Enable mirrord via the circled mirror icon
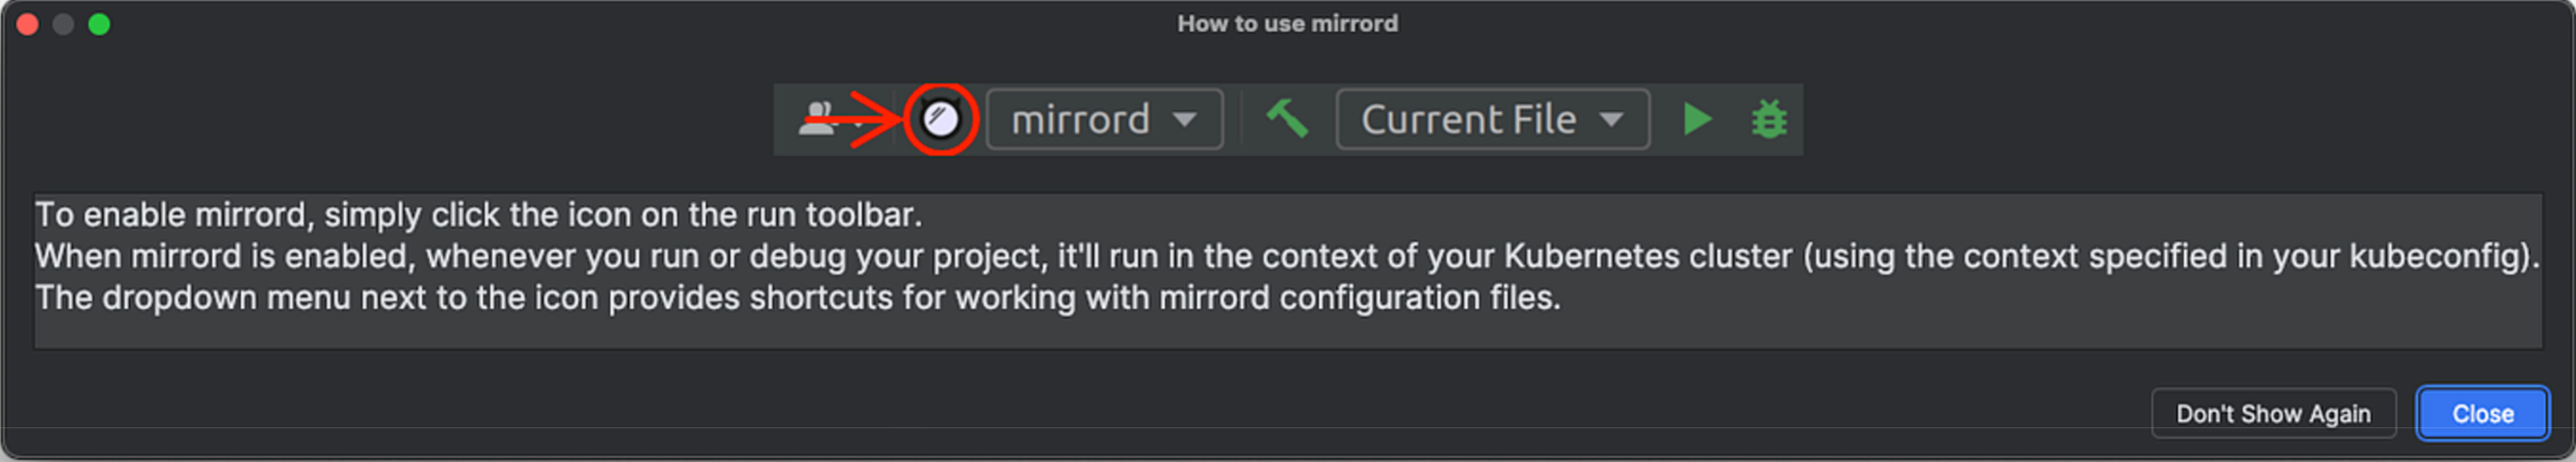Viewport: 2576px width, 462px height. coord(940,120)
